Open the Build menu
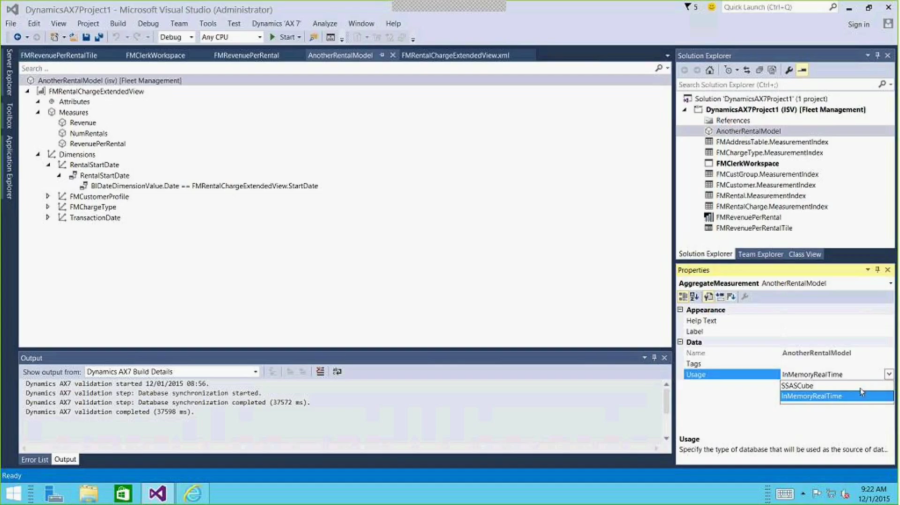The width and height of the screenshot is (900, 505). pos(118,24)
